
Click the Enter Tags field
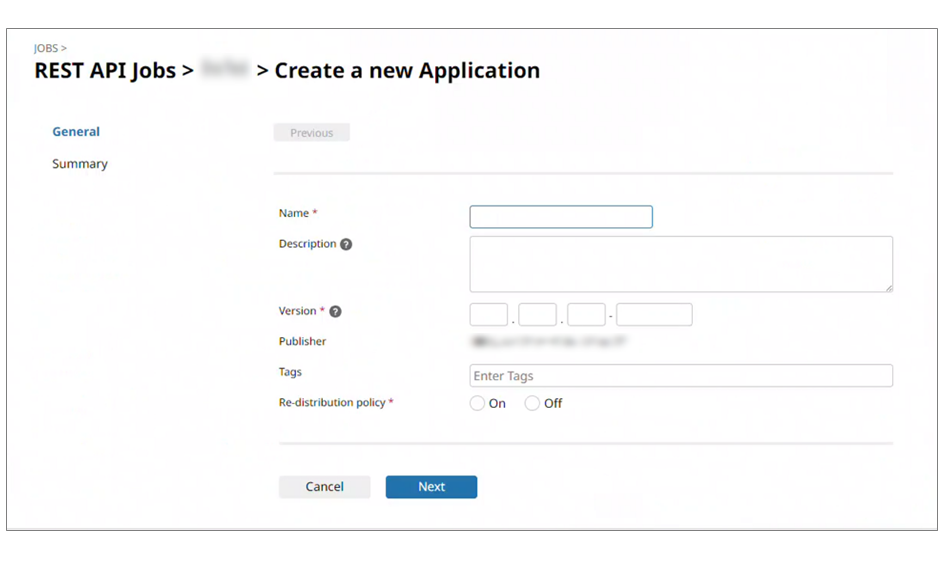(x=680, y=376)
